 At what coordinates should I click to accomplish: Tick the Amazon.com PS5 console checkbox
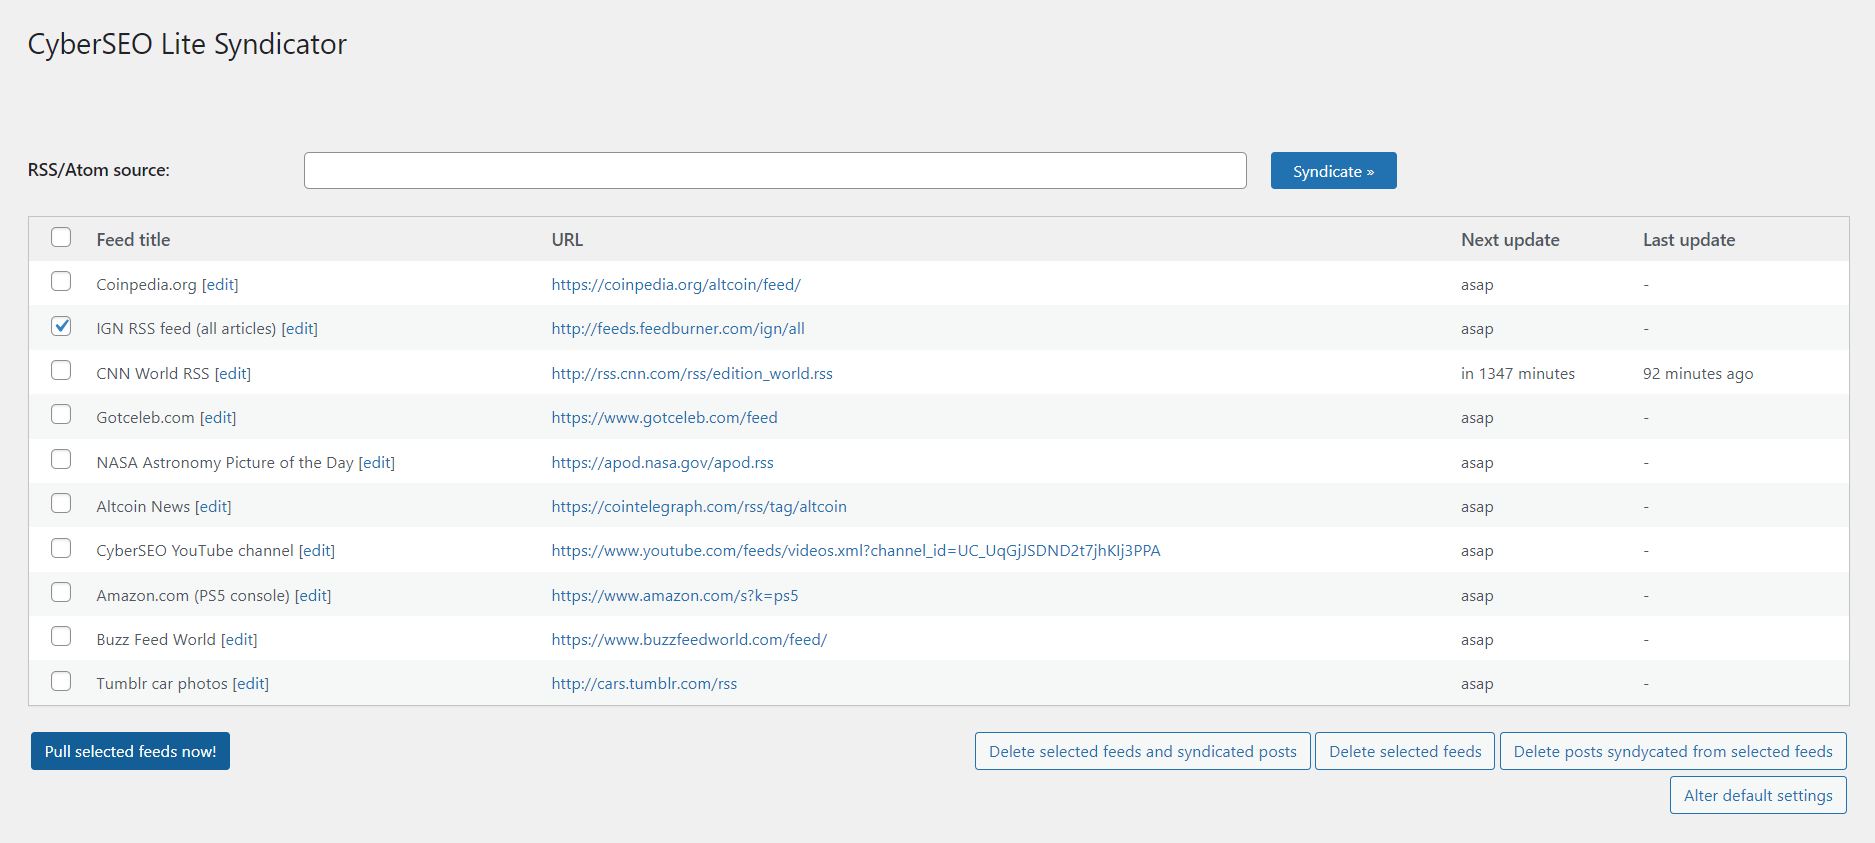(x=61, y=592)
